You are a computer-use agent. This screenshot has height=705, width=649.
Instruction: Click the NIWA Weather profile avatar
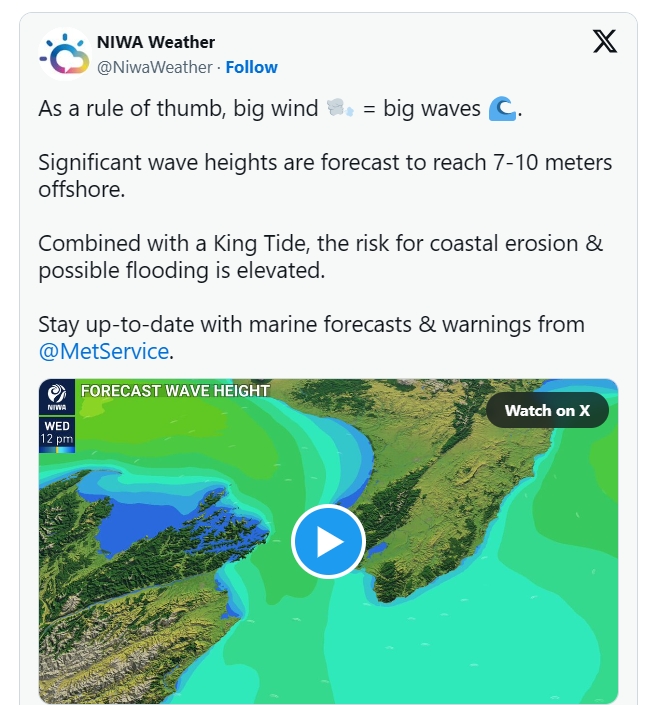(64, 54)
